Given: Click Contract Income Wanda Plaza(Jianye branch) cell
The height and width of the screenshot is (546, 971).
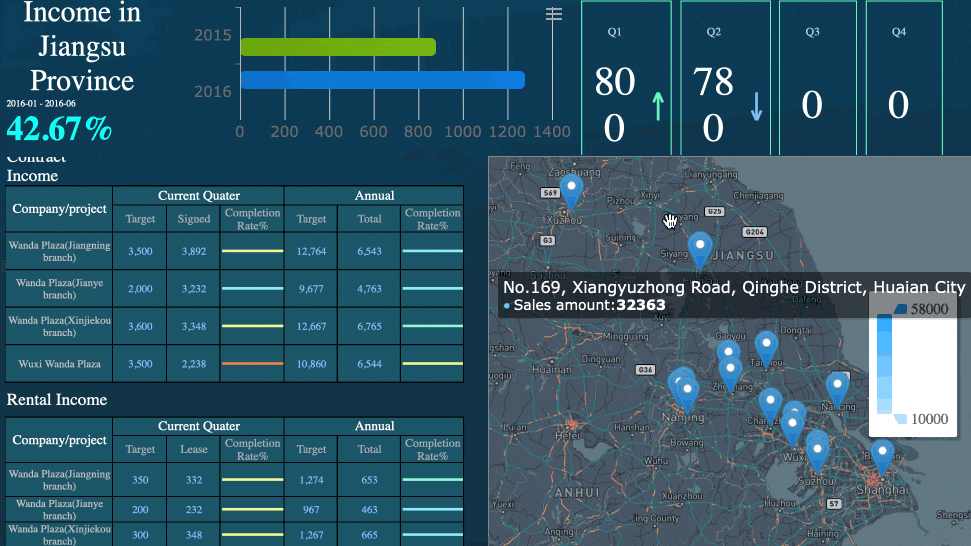Looking at the screenshot, I should click(x=59, y=288).
